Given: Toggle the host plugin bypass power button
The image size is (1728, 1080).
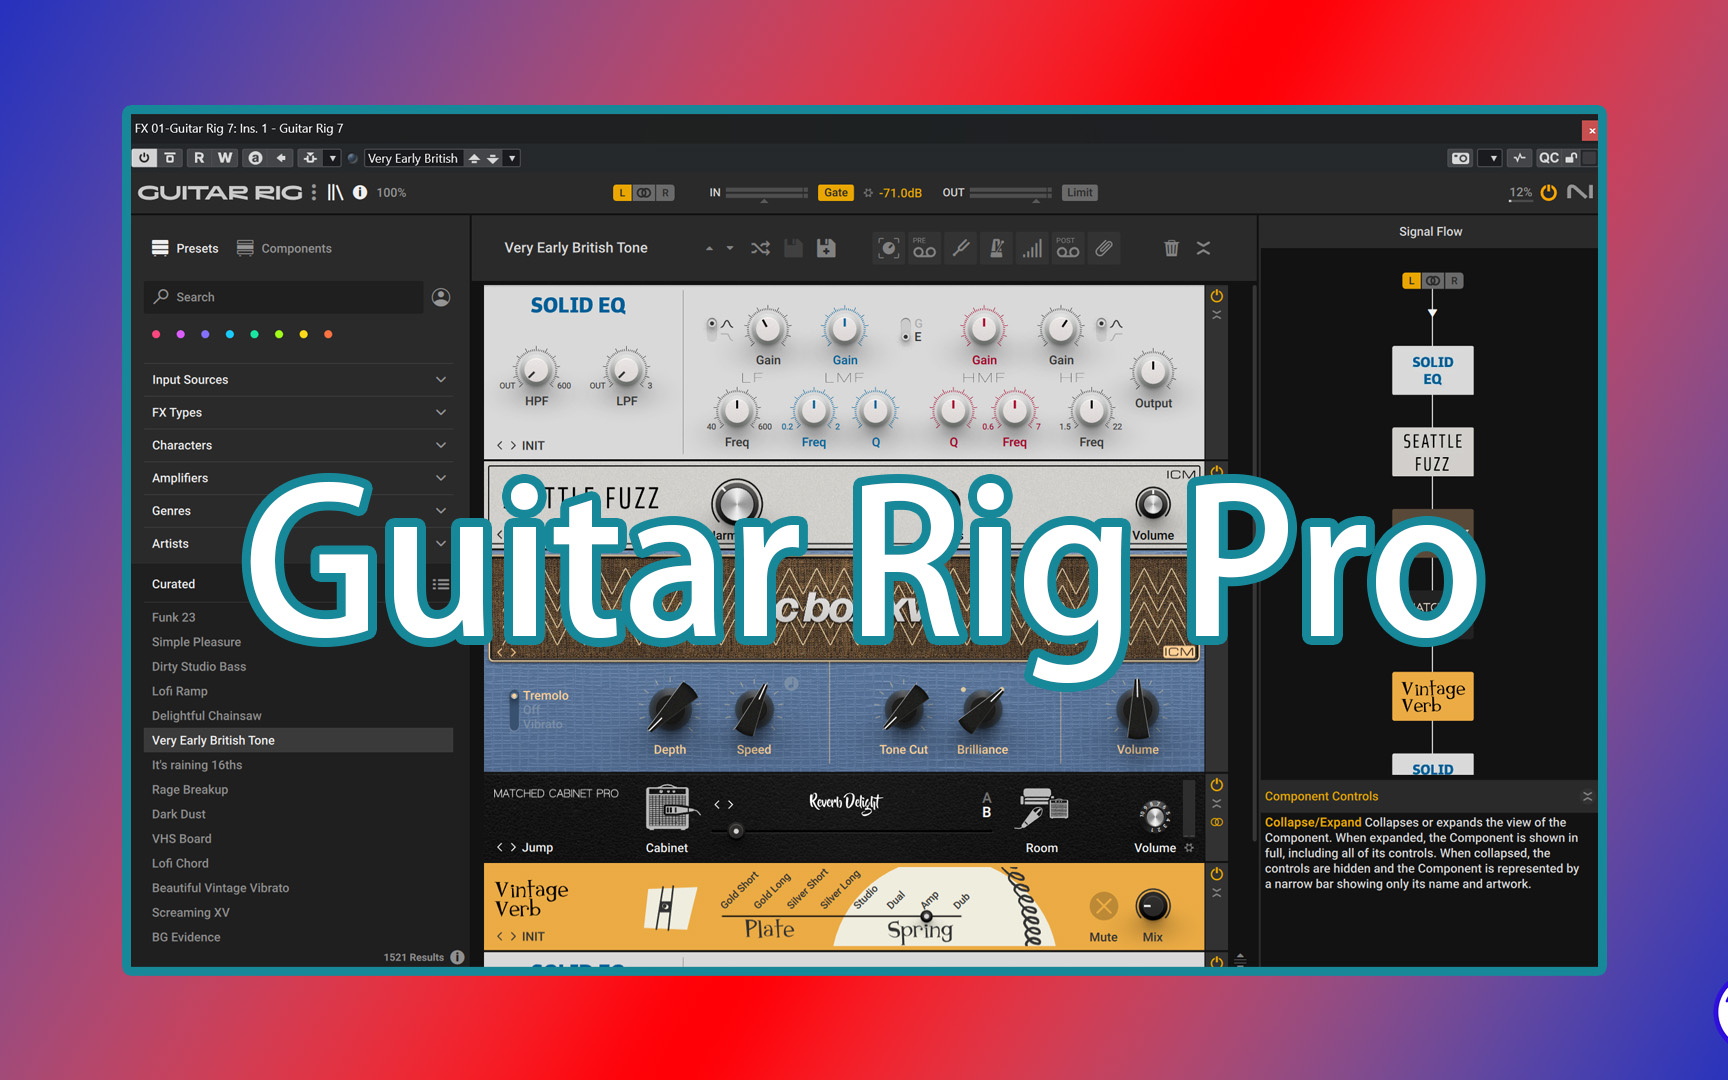Looking at the screenshot, I should [144, 158].
